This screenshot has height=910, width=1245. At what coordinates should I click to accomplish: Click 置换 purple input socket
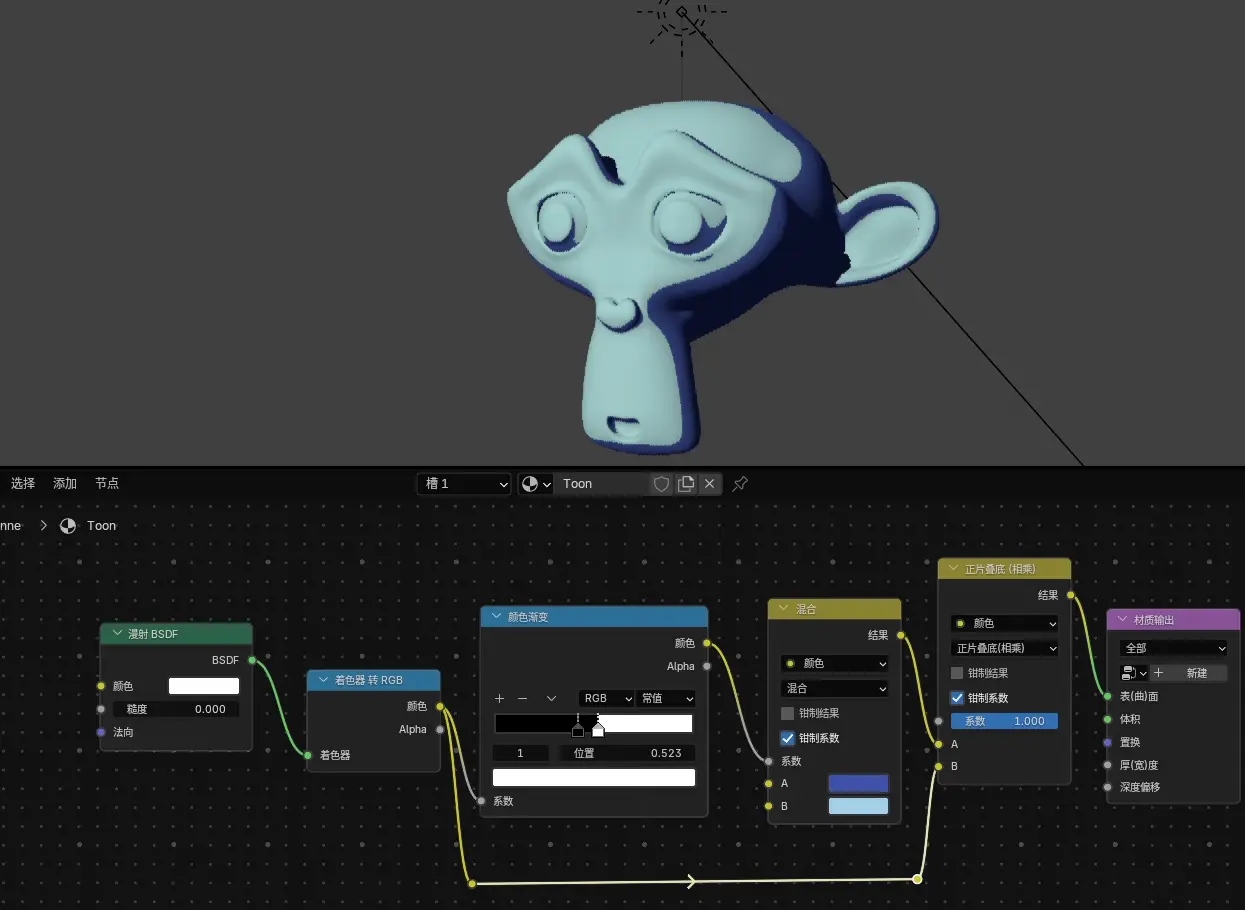click(x=1107, y=742)
